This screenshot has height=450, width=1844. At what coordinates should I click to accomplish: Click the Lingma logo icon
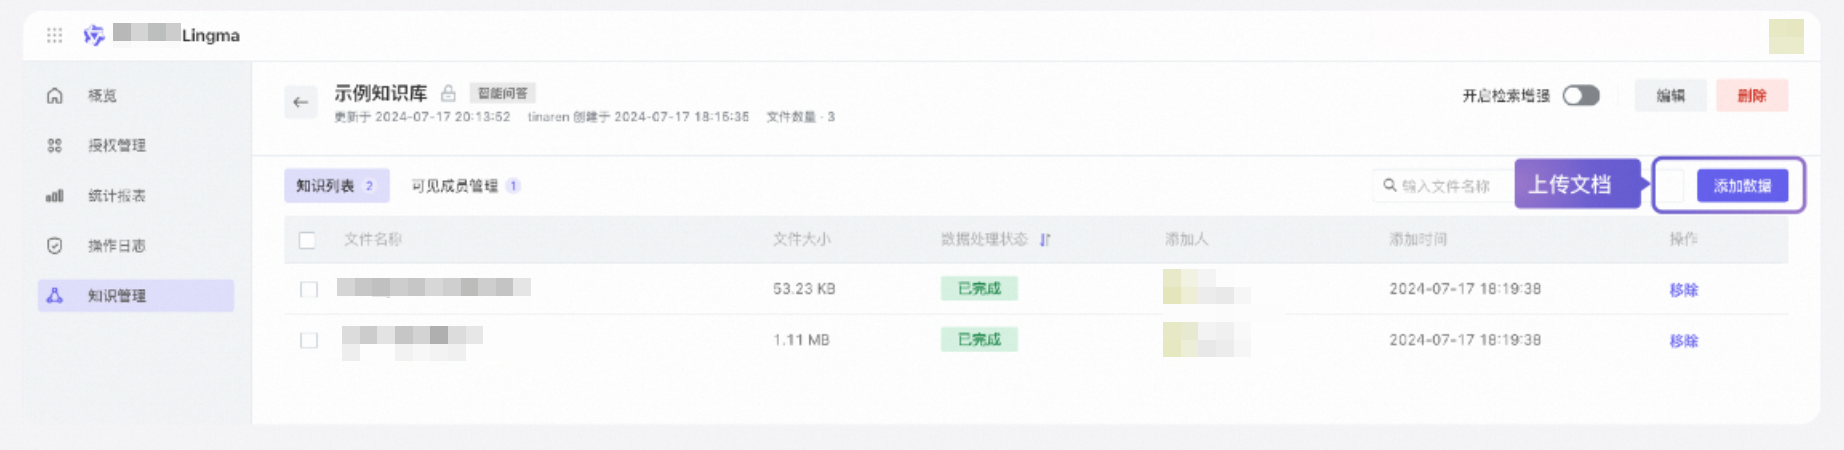point(94,35)
